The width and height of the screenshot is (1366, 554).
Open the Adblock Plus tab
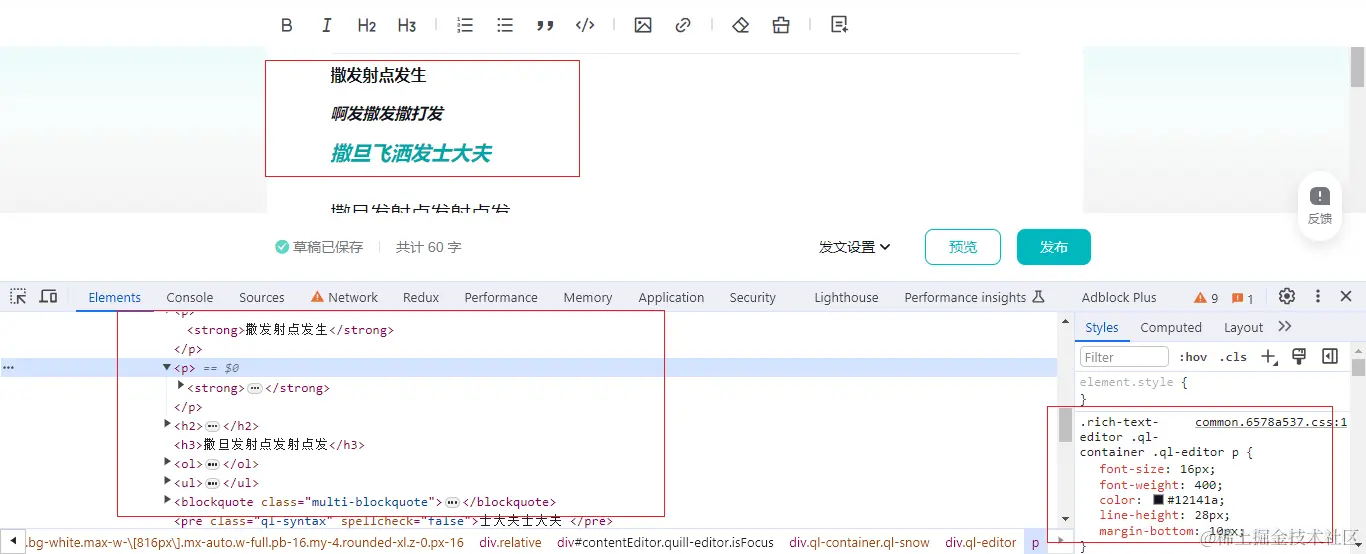pyautogui.click(x=1119, y=297)
